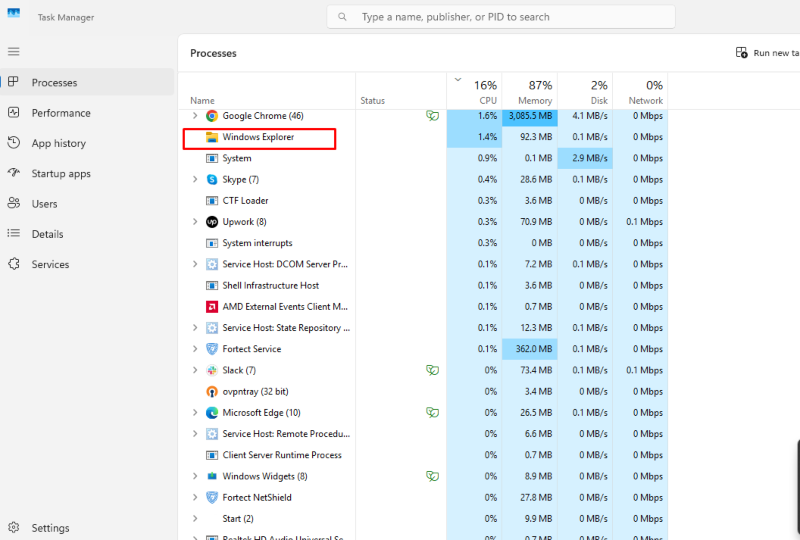Click the Fortect Service shield icon
This screenshot has height=540, width=800.
(x=212, y=349)
